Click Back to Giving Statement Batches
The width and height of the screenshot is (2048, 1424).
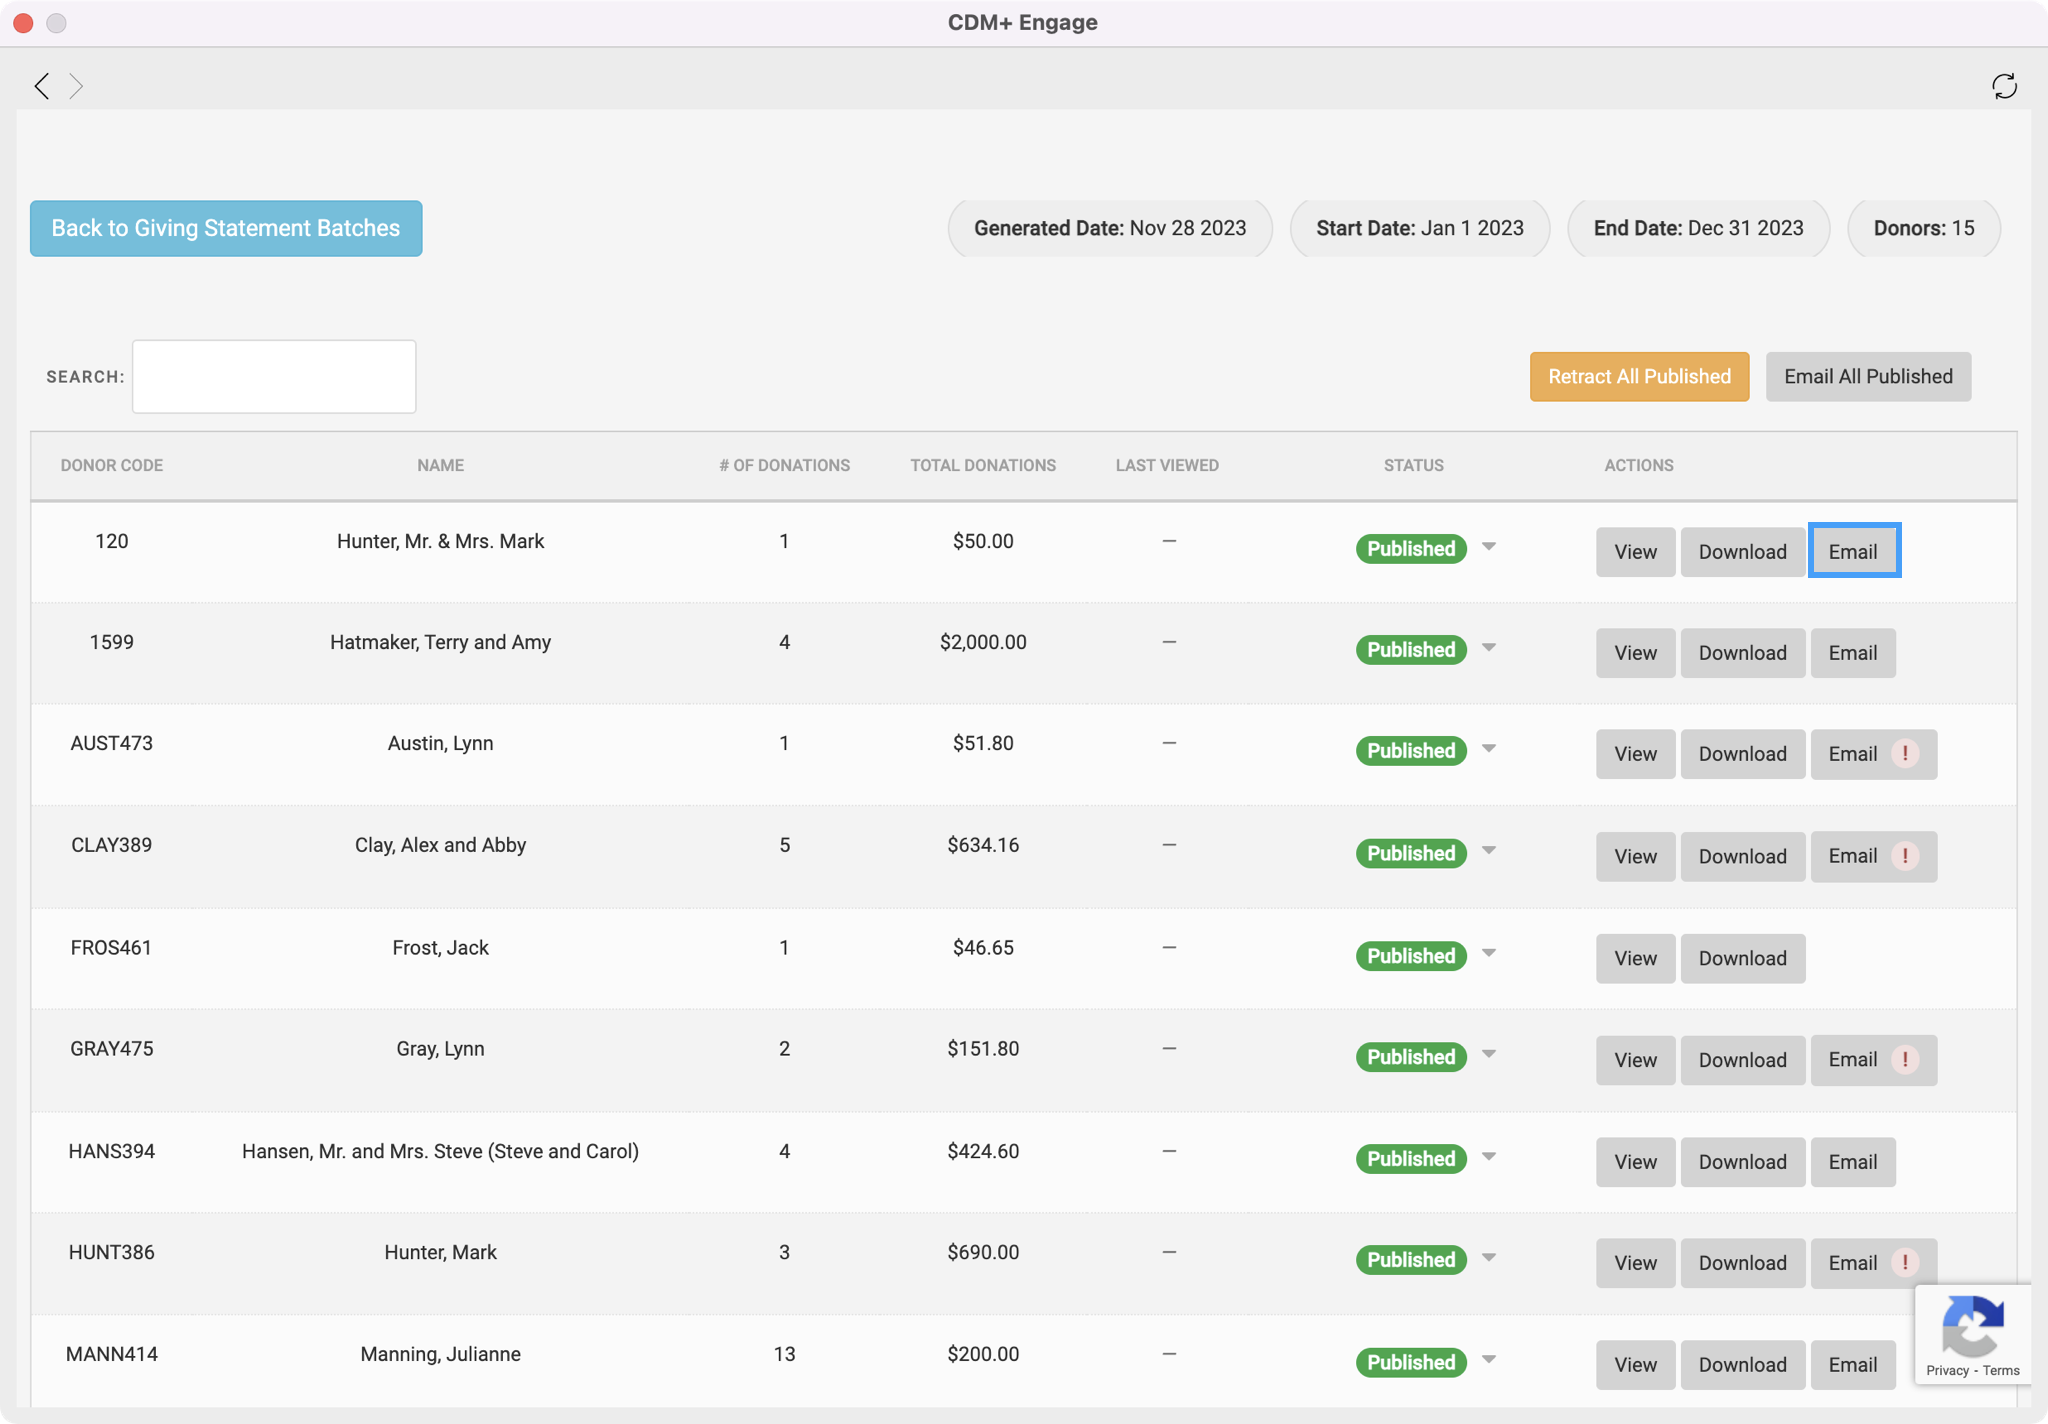coord(226,228)
